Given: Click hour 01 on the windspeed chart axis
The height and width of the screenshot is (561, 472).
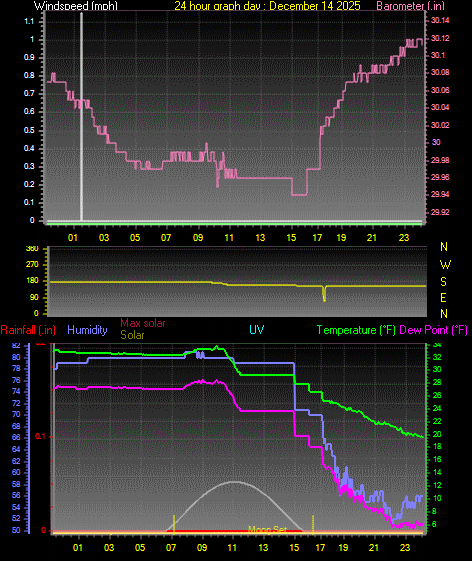Looking at the screenshot, I should pyautogui.click(x=73, y=238).
